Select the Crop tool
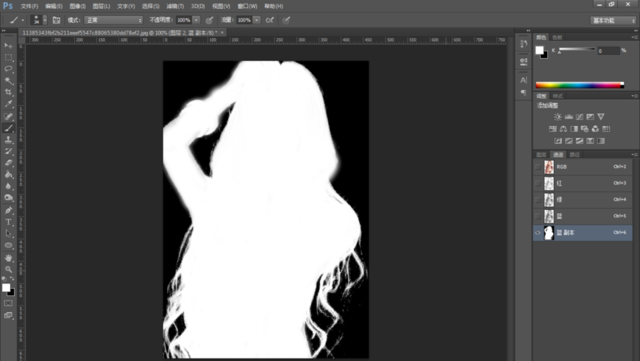Image resolution: width=640 pixels, height=361 pixels. [x=8, y=92]
